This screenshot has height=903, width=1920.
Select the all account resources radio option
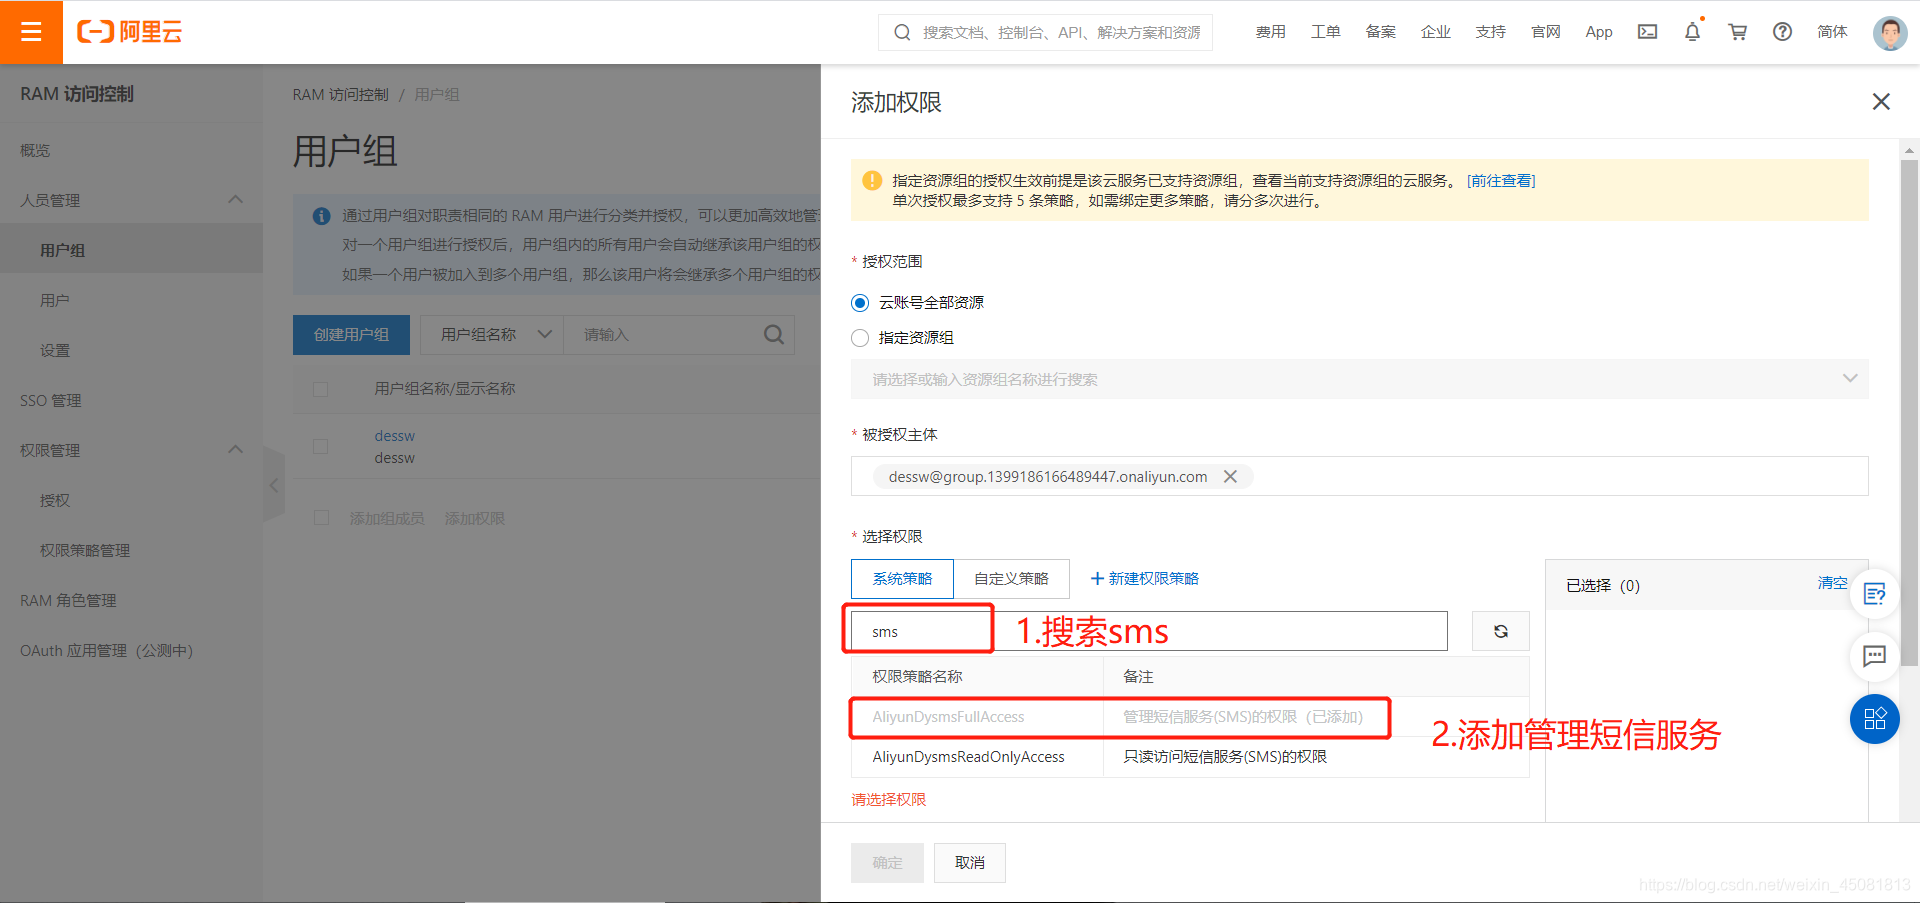(x=860, y=303)
